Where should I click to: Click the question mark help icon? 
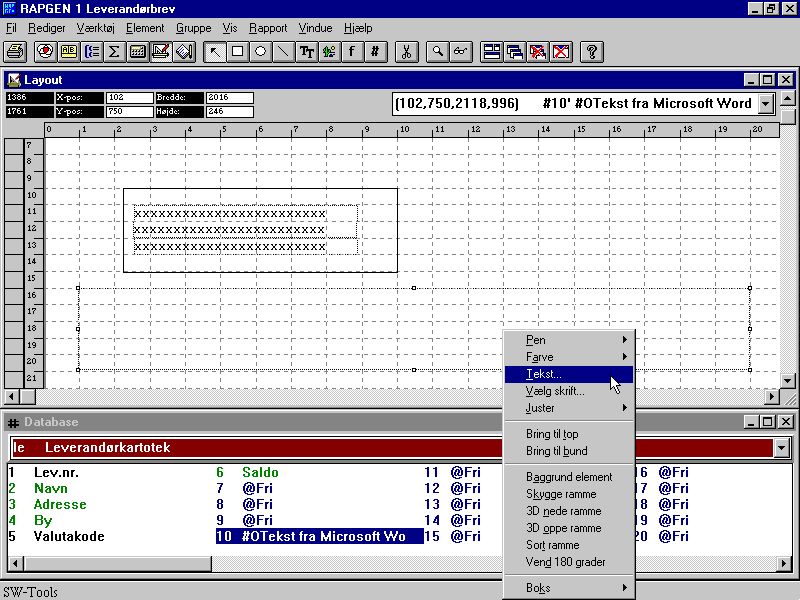click(x=591, y=51)
